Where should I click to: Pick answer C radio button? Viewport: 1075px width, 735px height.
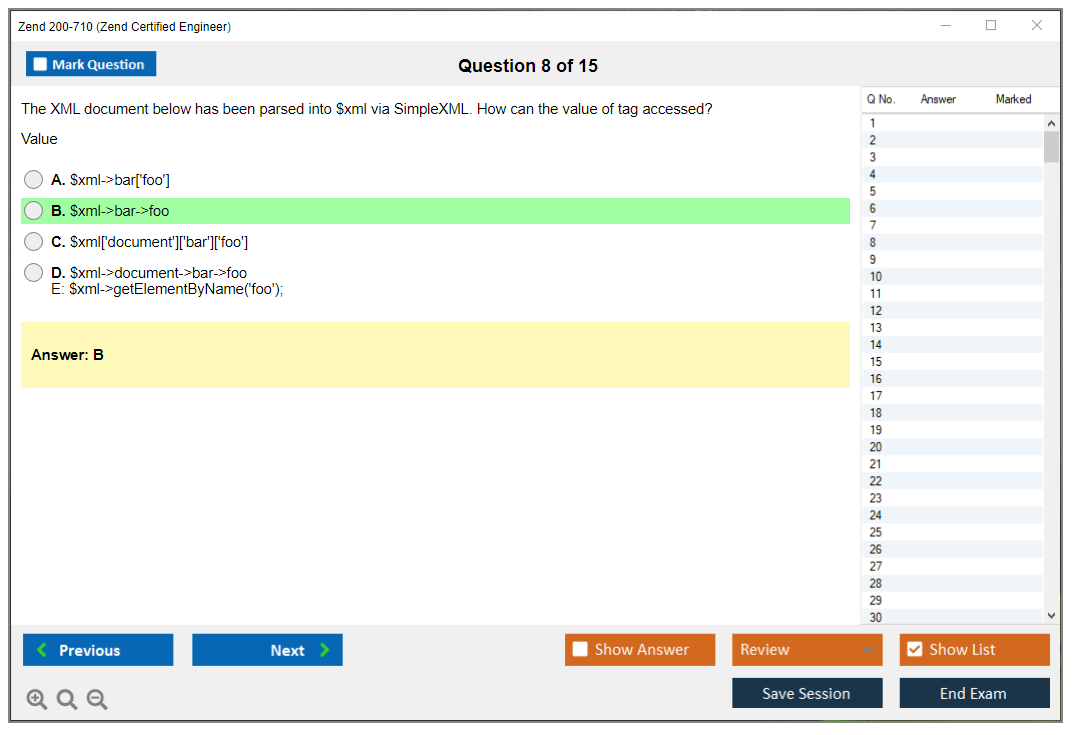34,242
